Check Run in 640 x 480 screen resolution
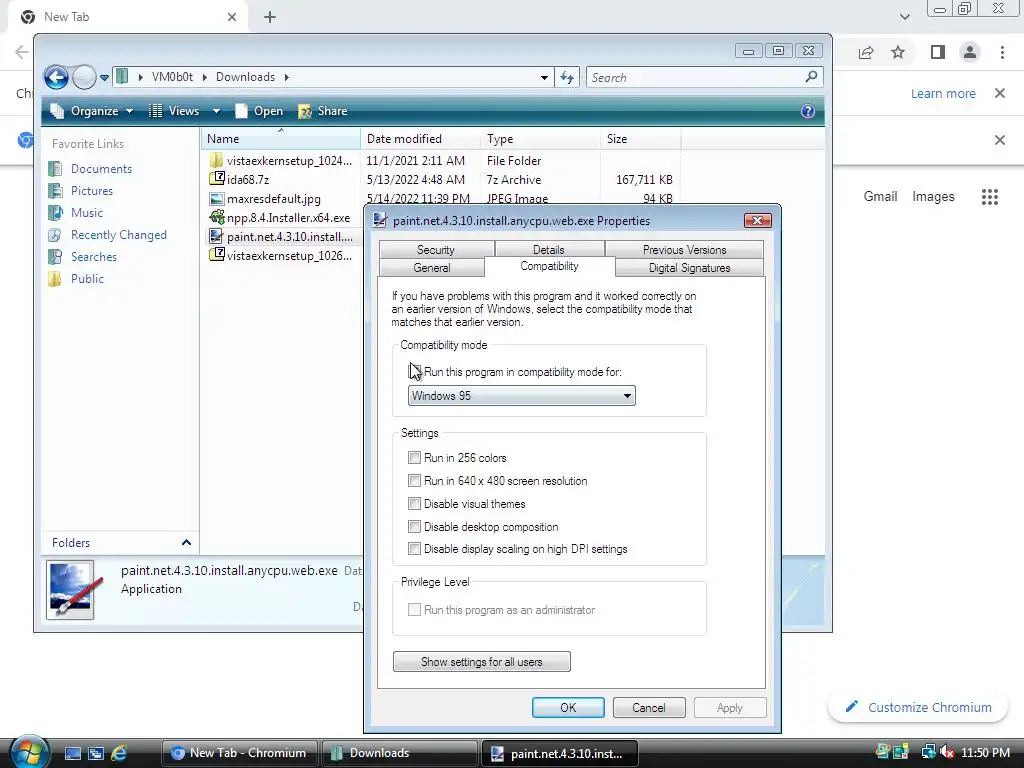 coord(414,481)
